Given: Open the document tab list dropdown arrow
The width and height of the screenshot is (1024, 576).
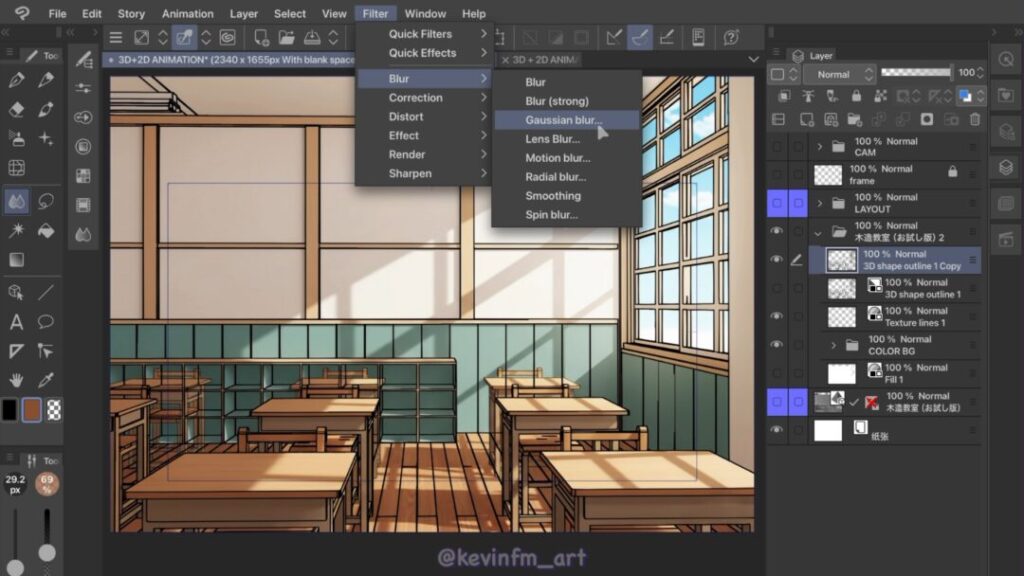Looking at the screenshot, I should (754, 59).
